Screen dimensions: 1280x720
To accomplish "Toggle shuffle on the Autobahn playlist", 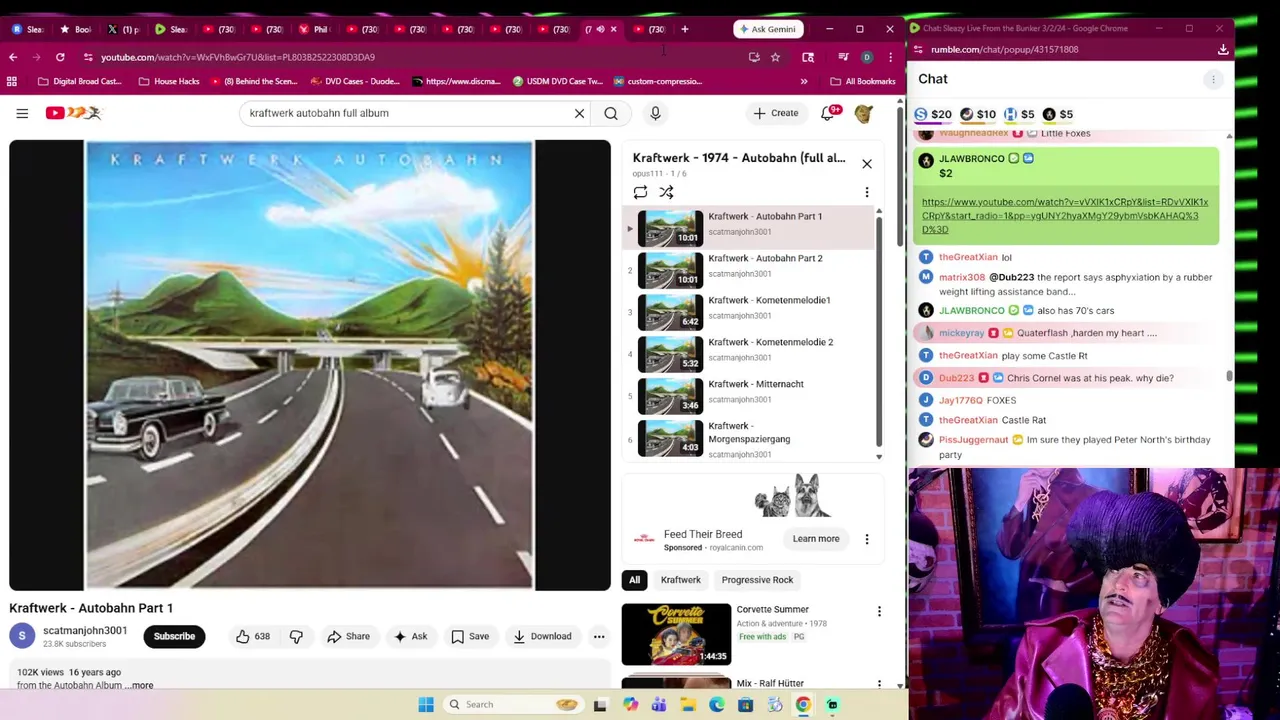I will (x=666, y=192).
